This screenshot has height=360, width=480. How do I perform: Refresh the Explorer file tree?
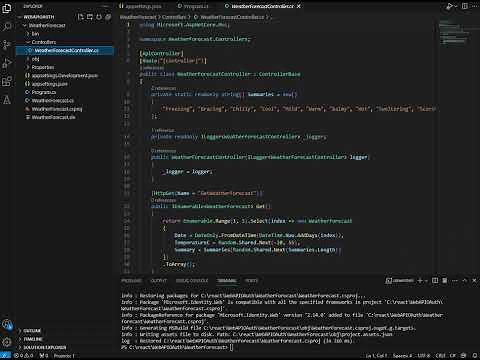99,17
